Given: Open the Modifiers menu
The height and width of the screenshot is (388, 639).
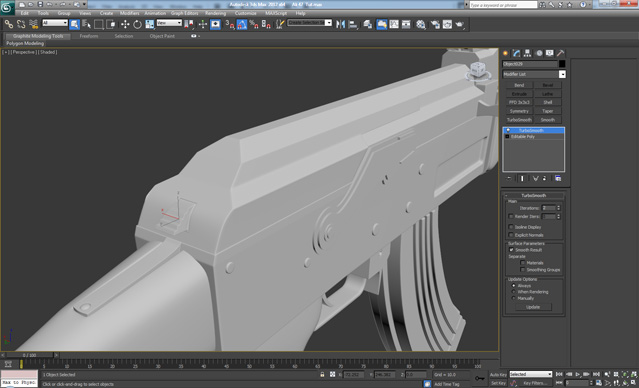Looking at the screenshot, I should point(130,13).
